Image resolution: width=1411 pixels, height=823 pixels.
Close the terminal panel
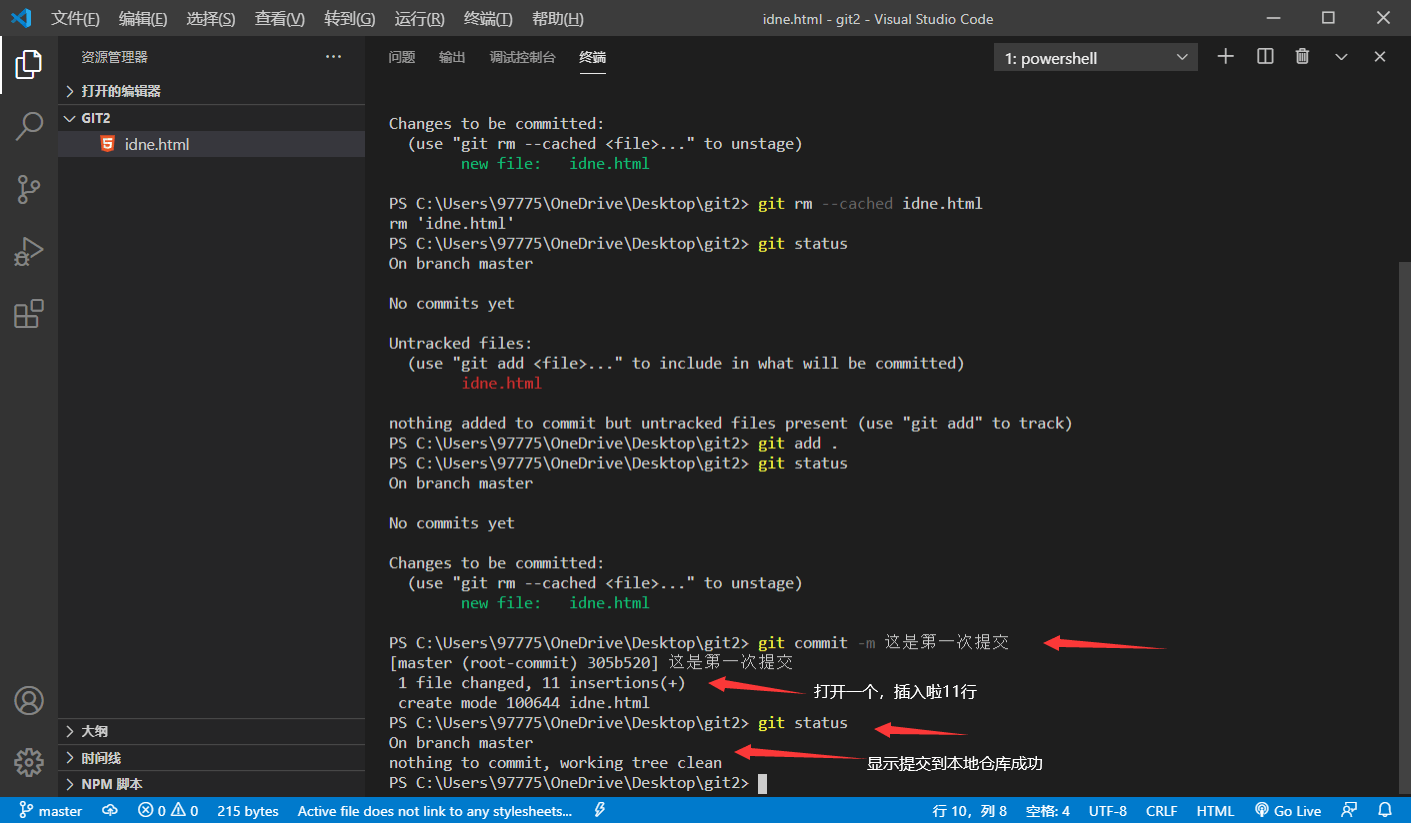tap(1380, 57)
